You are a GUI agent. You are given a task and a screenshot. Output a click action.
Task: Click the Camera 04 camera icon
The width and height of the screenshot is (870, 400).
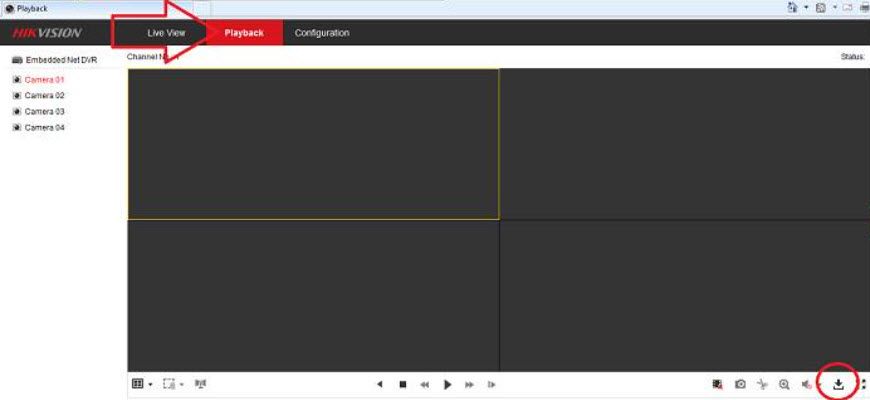click(17, 128)
